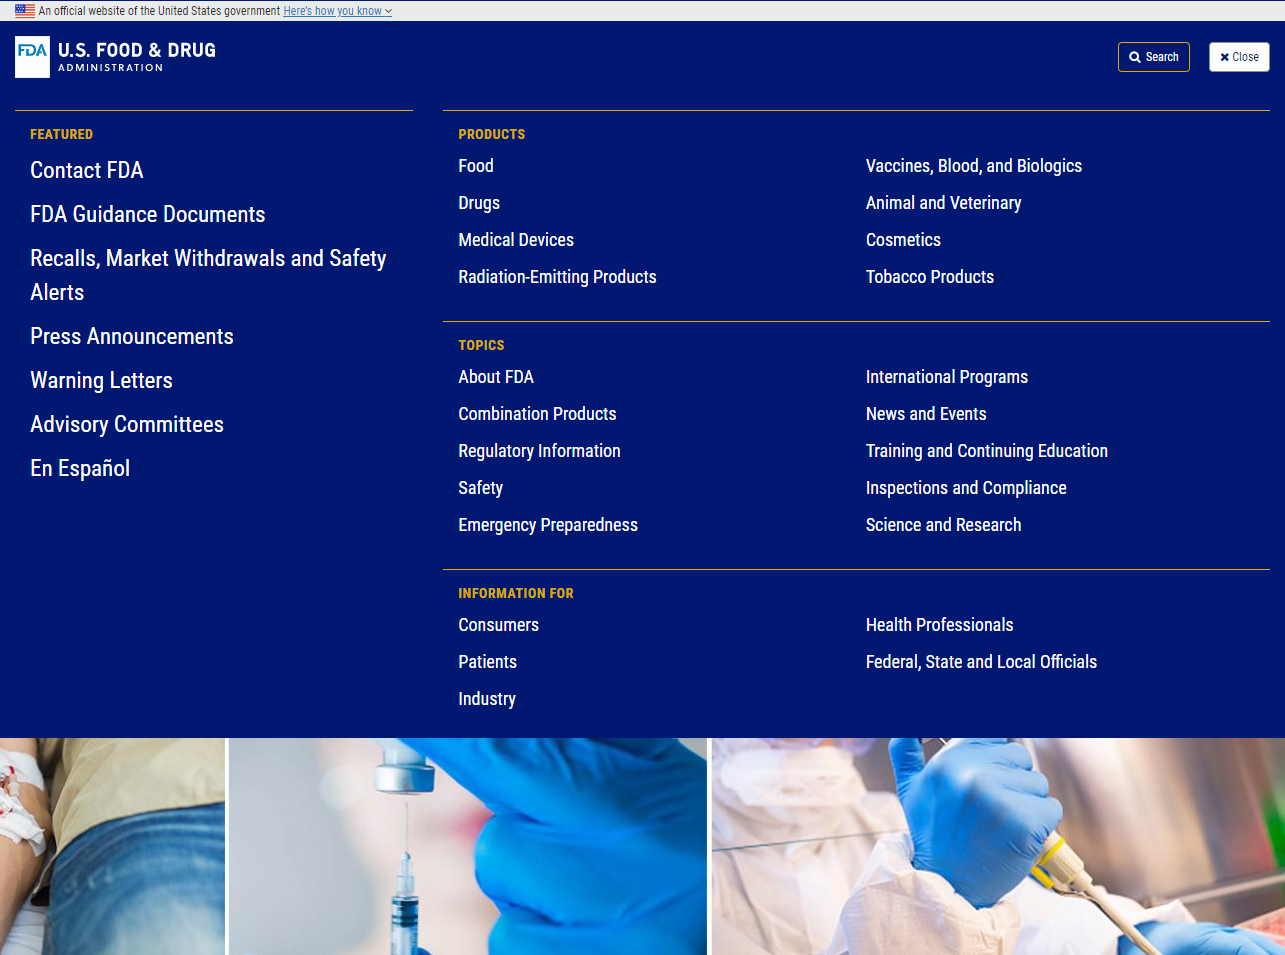1285x955 pixels.
Task: Open Cosmetics products link
Action: tap(903, 240)
